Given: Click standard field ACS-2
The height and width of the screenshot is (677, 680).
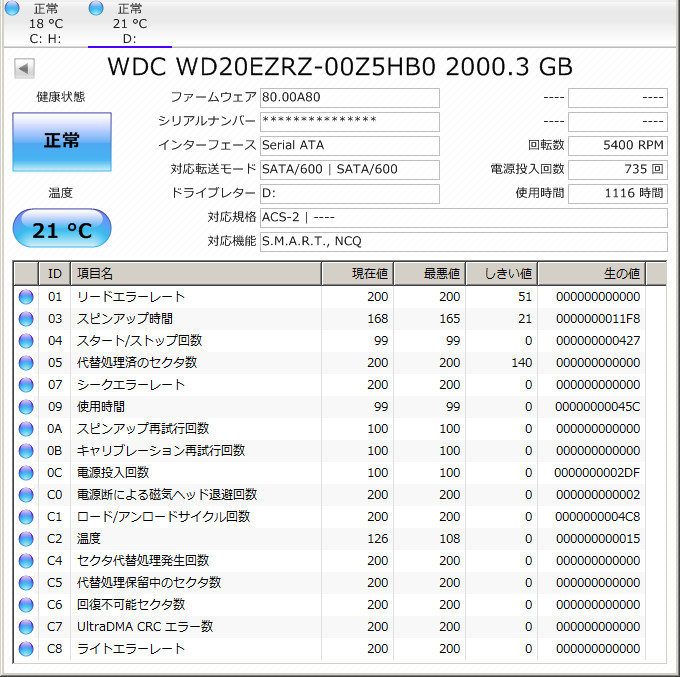Looking at the screenshot, I should point(464,217).
